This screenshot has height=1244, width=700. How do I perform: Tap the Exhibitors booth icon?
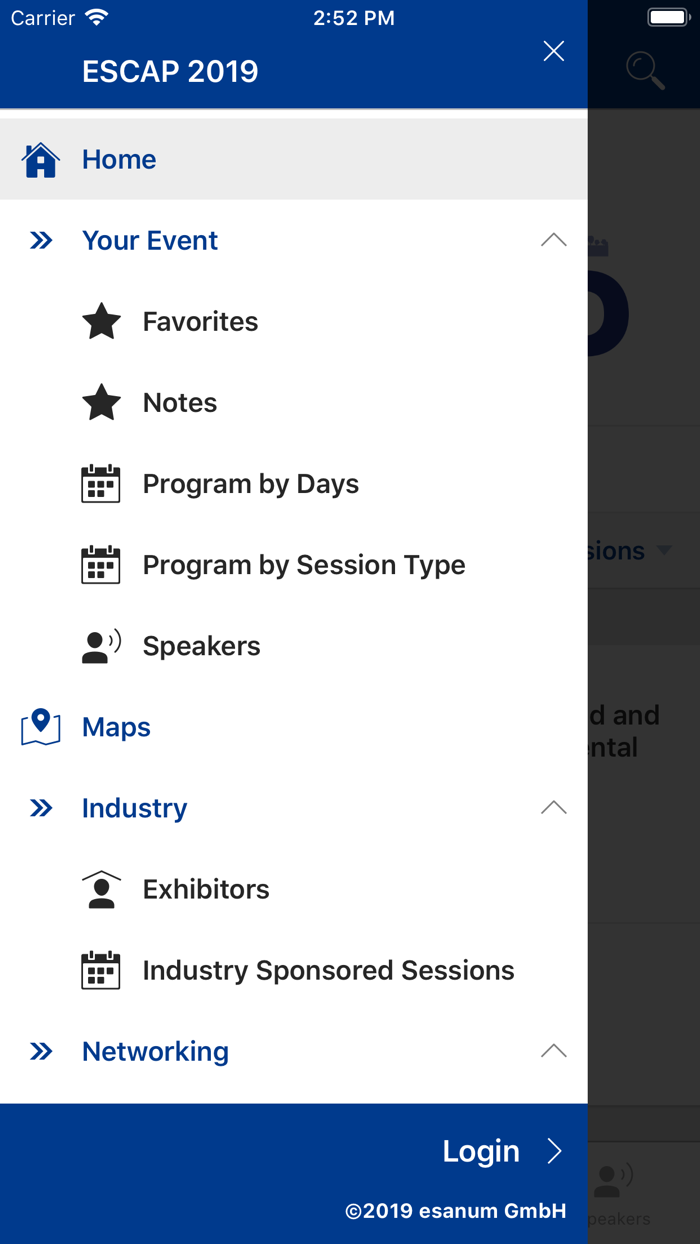point(101,889)
